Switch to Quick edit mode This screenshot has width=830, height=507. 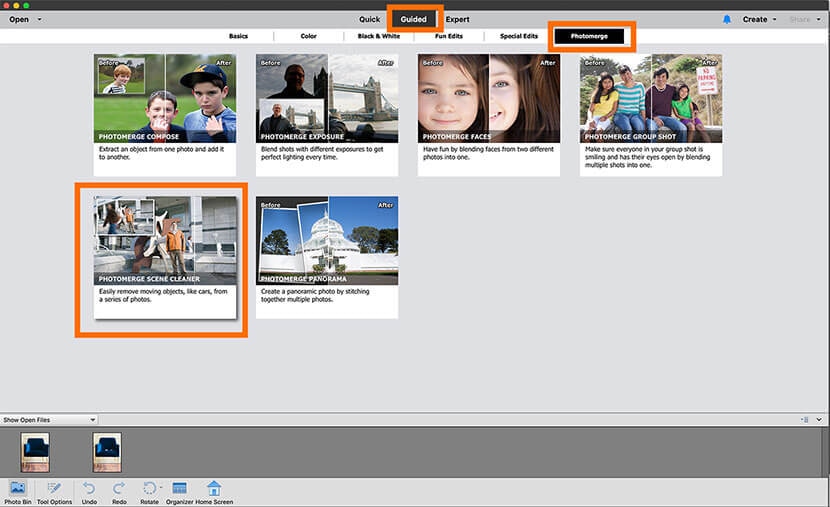pos(369,19)
